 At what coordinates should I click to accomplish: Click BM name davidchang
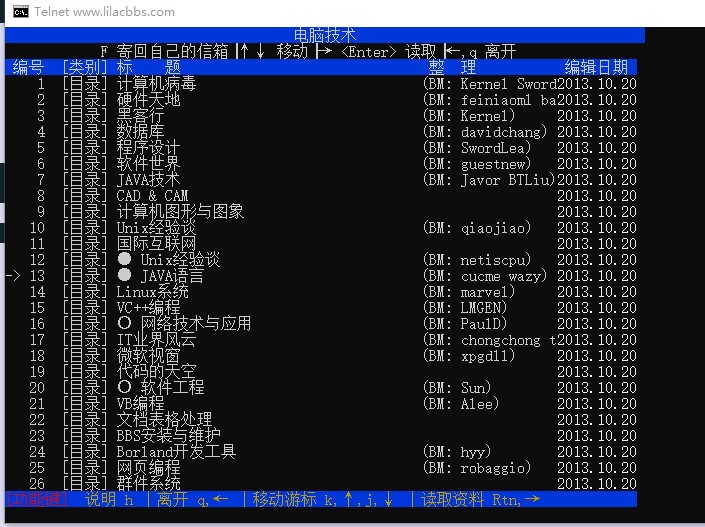point(500,132)
